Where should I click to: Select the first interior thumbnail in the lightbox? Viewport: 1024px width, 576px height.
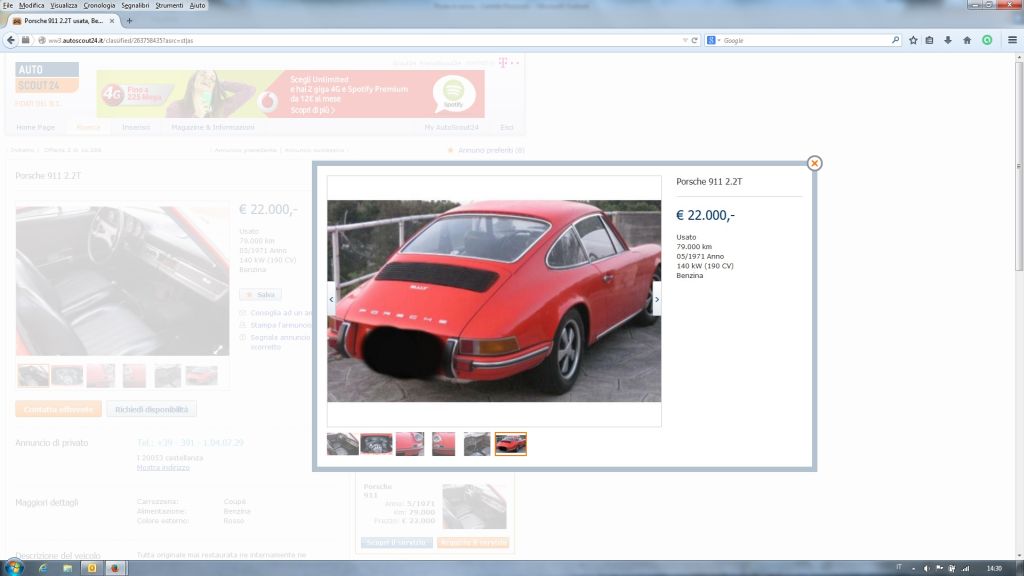pyautogui.click(x=343, y=444)
